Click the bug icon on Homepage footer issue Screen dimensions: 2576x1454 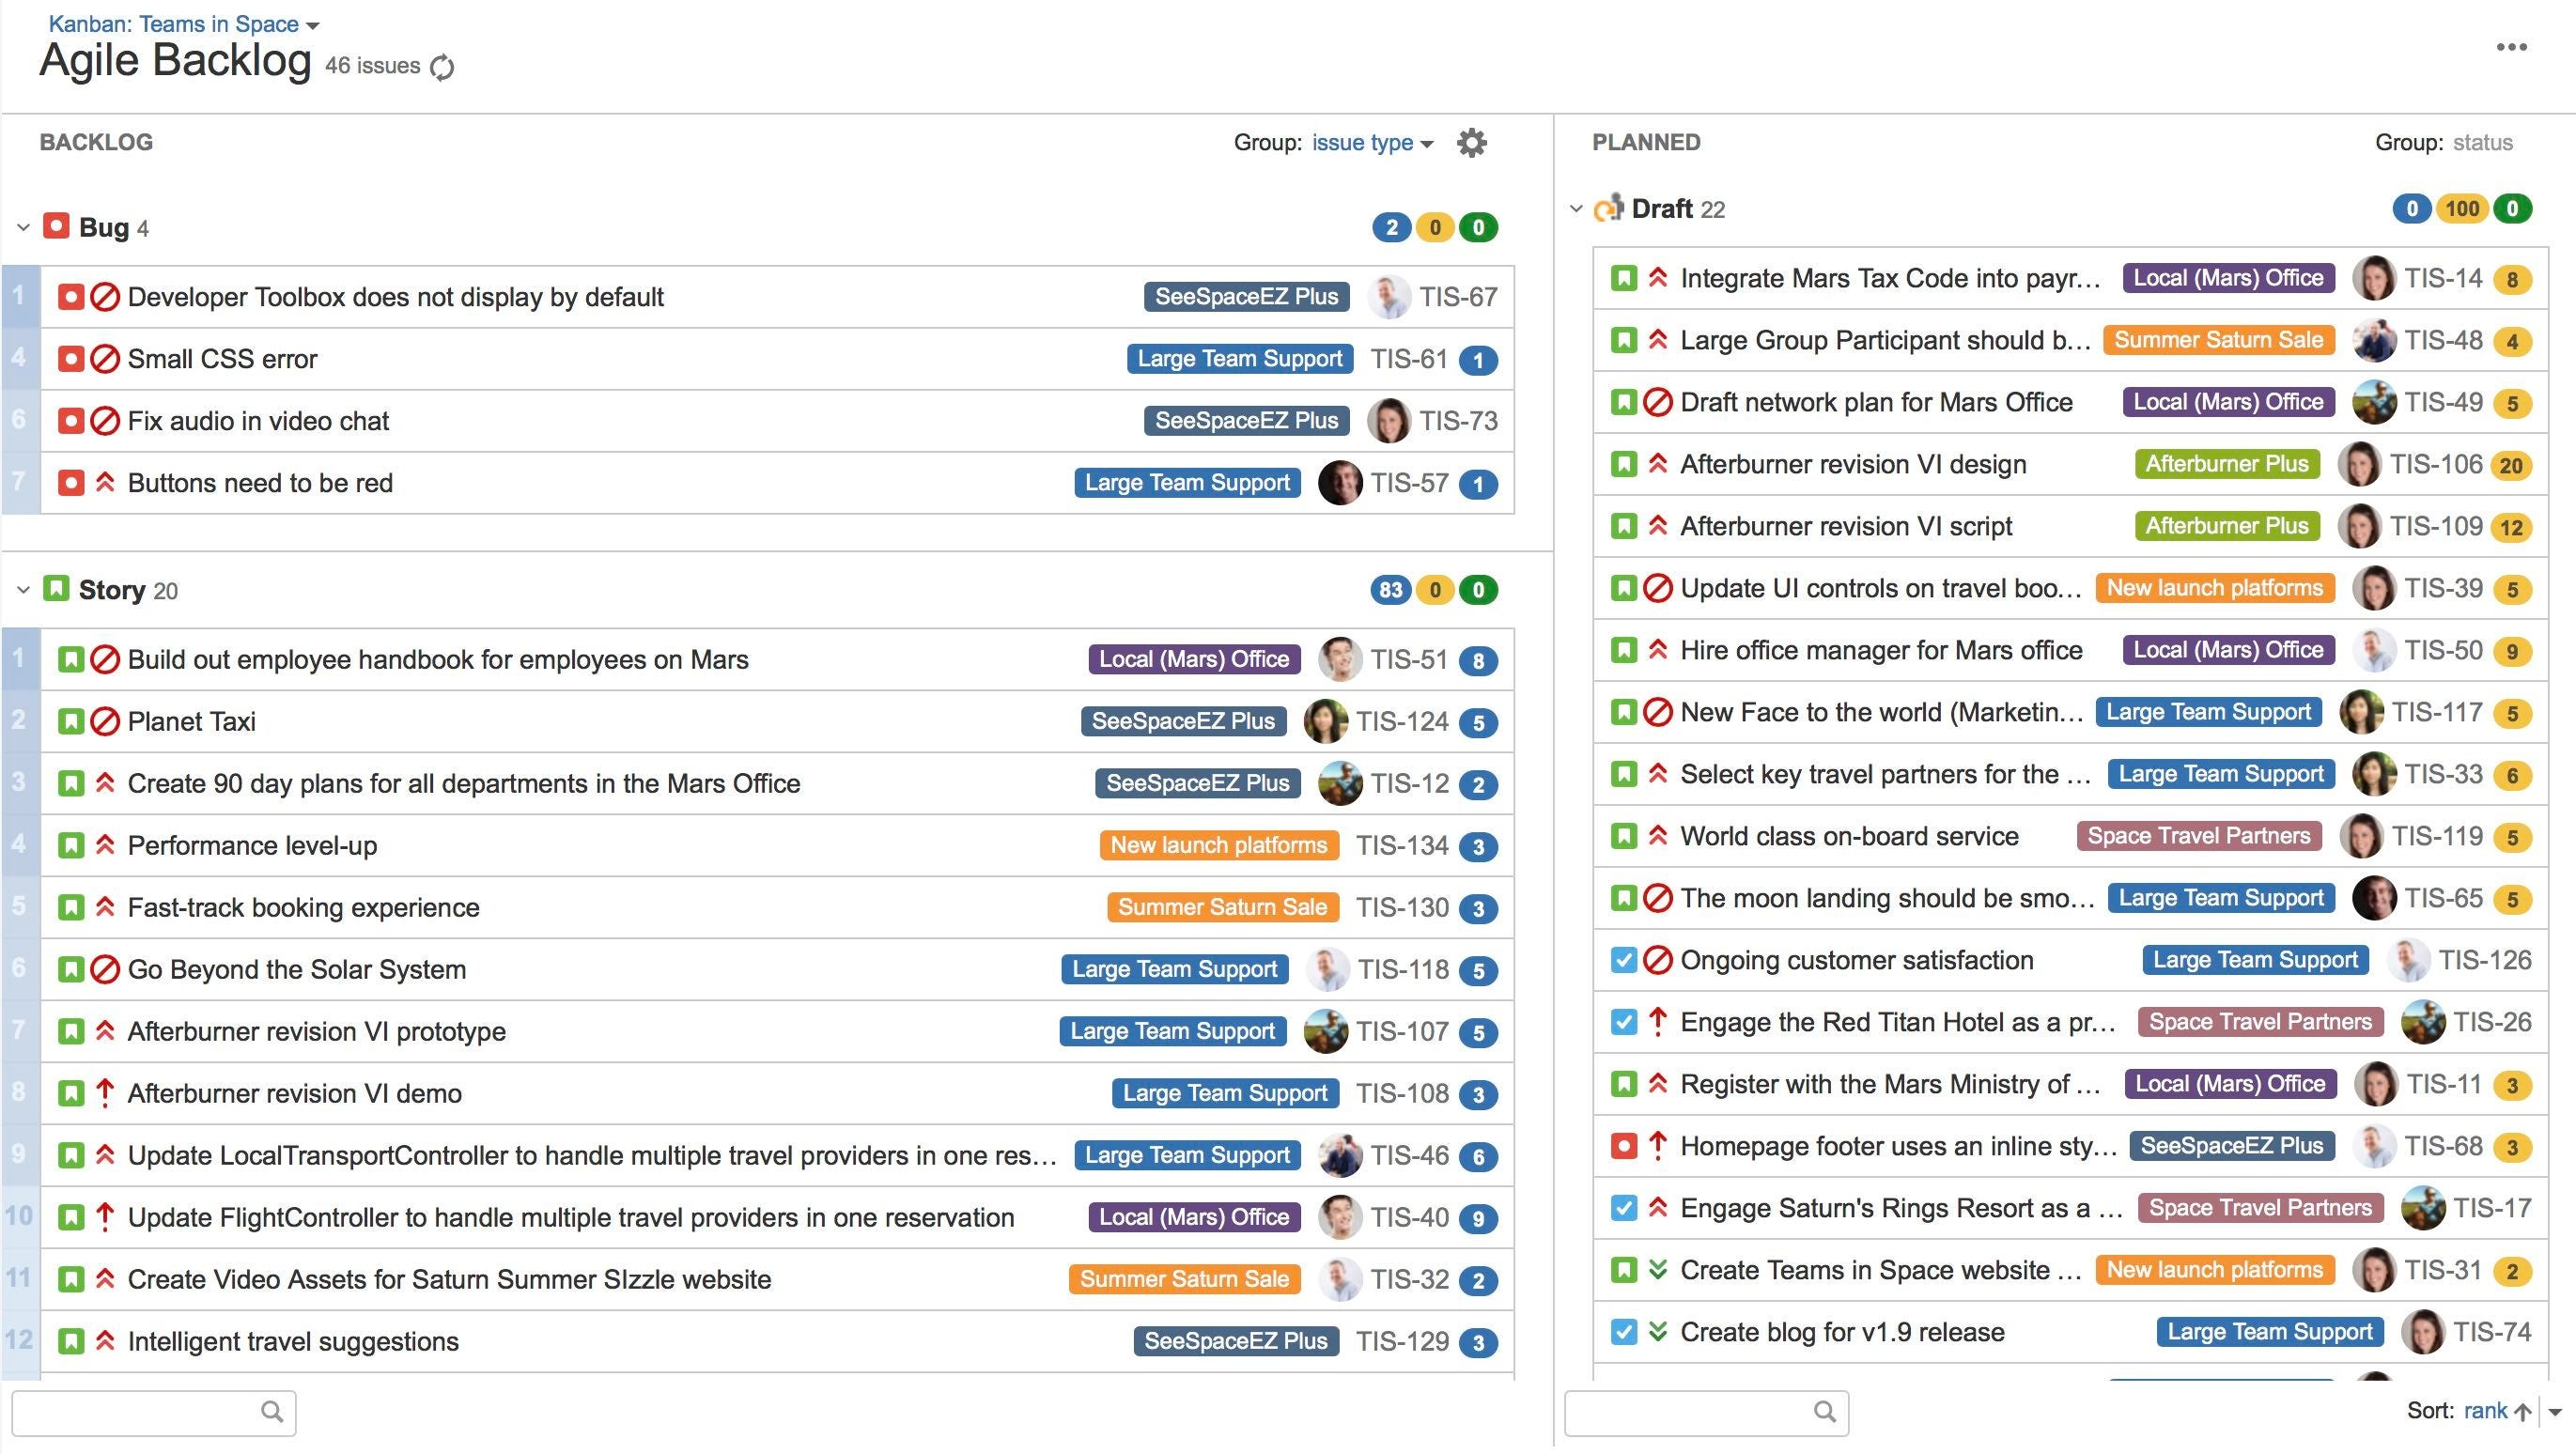[x=1623, y=1145]
